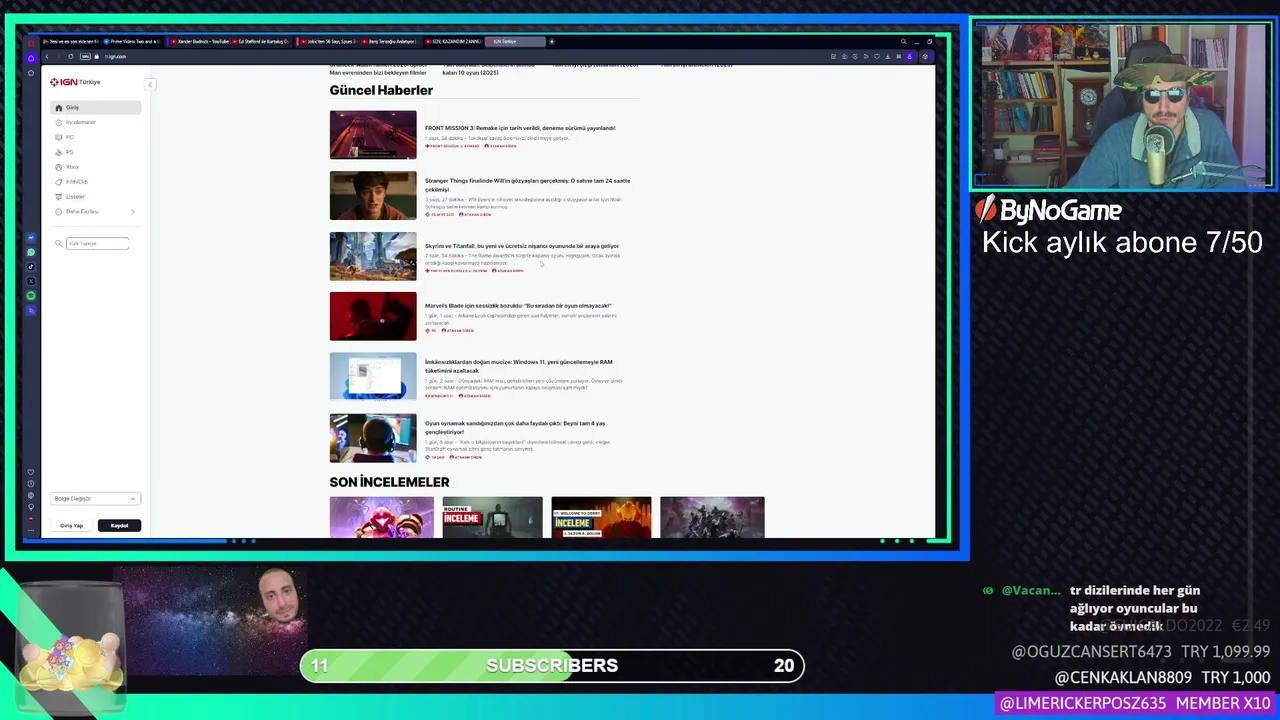Select the IGN Türkiye browser tab
This screenshot has height=720, width=1280.
tap(516, 42)
